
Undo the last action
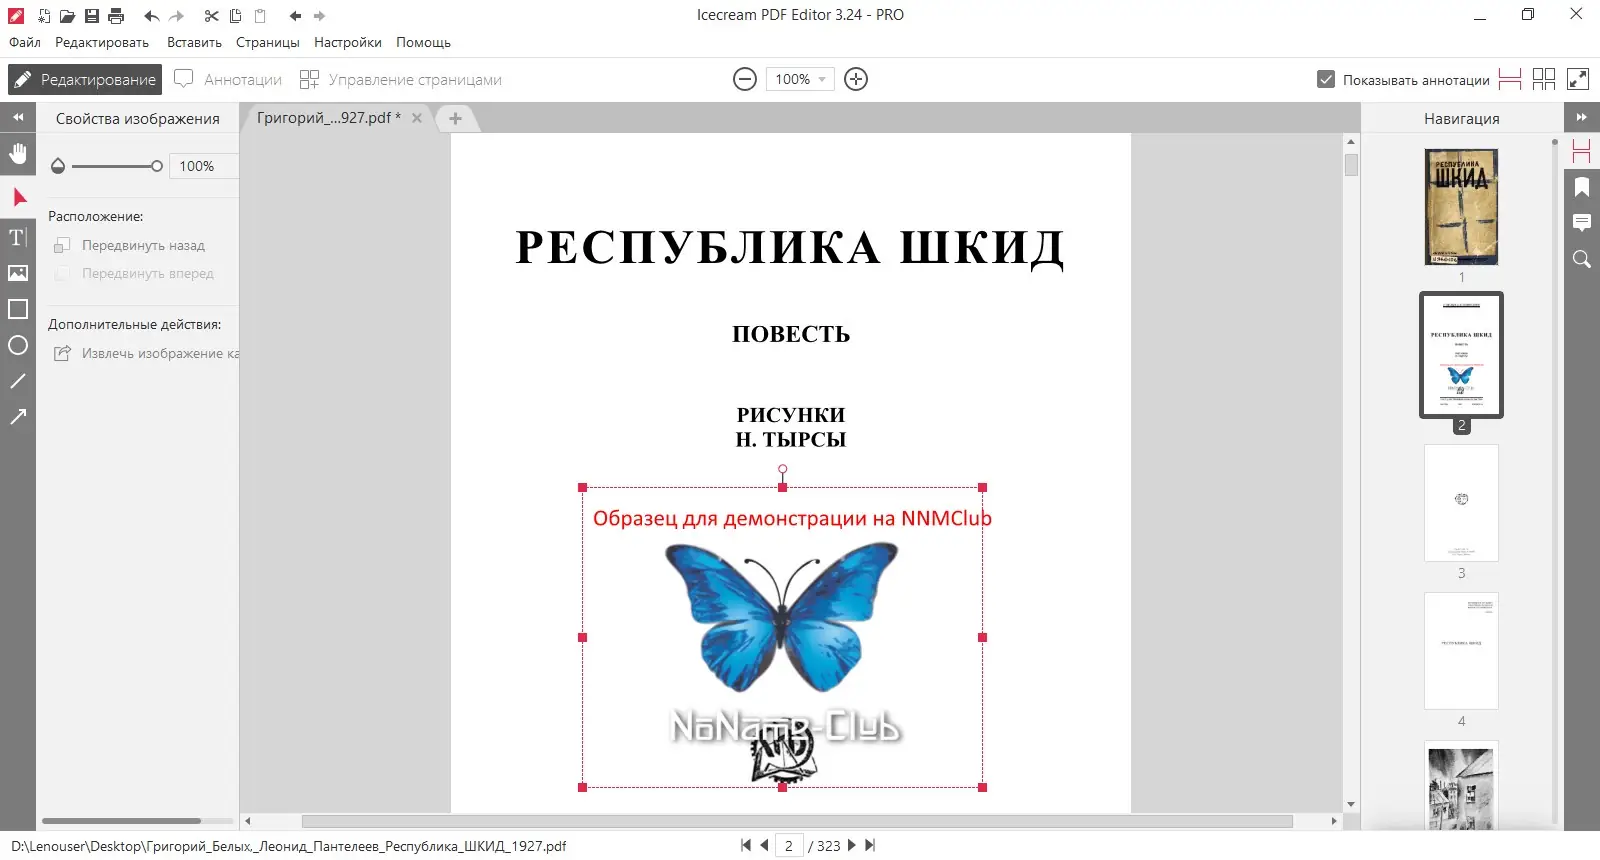tap(152, 16)
